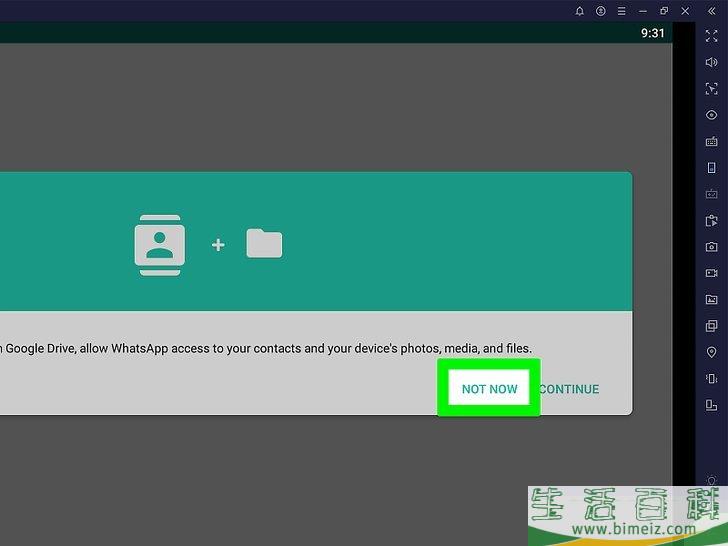The image size is (728, 546).
Task: Click the shake device icon in sidebar
Action: pos(711,379)
